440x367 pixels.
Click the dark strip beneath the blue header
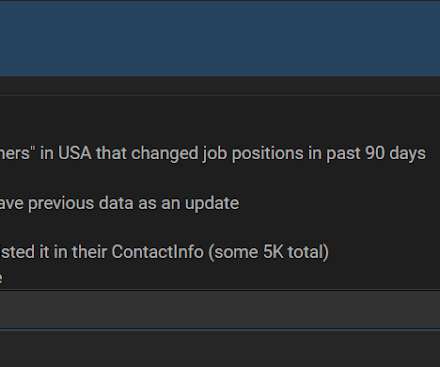coord(220,86)
